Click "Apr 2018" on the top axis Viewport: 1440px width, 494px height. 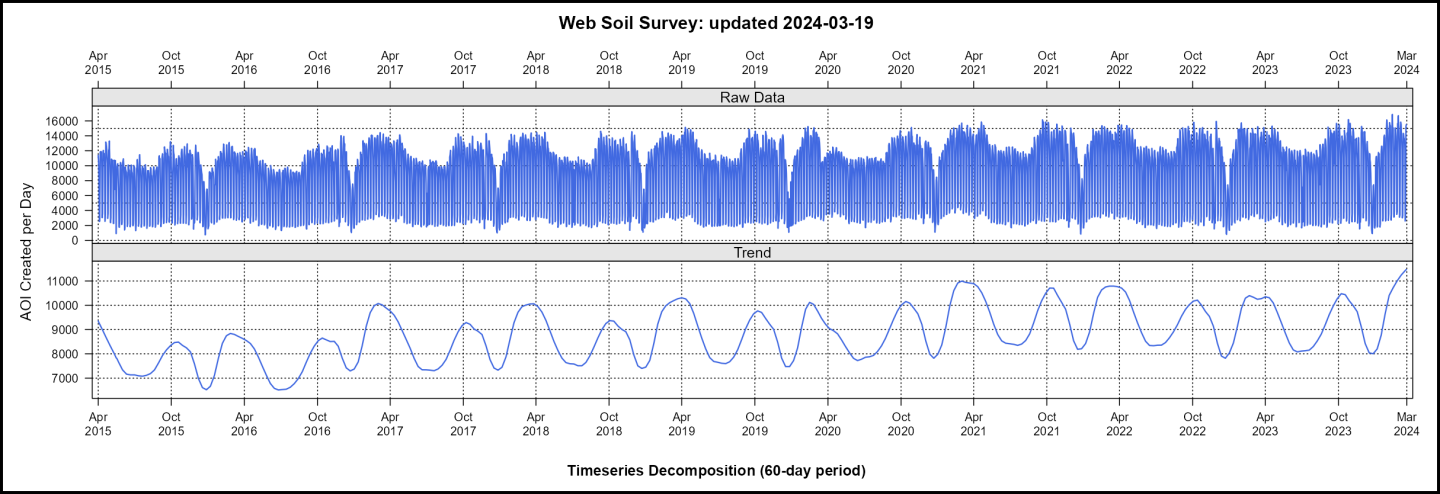pos(536,63)
